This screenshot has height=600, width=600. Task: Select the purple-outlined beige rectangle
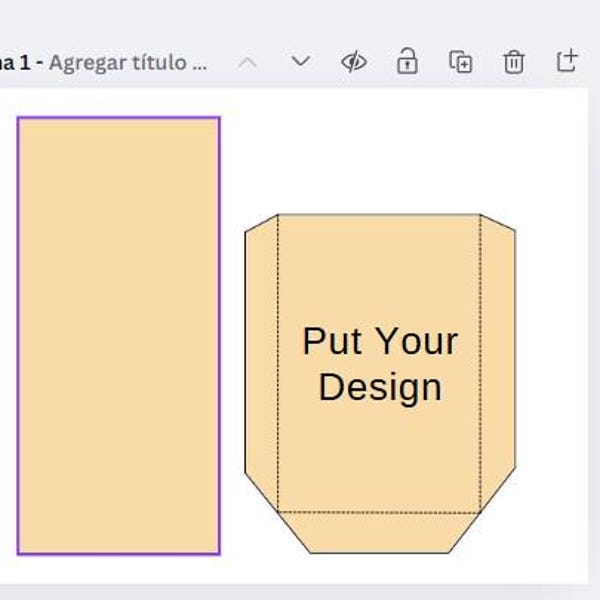(119, 336)
